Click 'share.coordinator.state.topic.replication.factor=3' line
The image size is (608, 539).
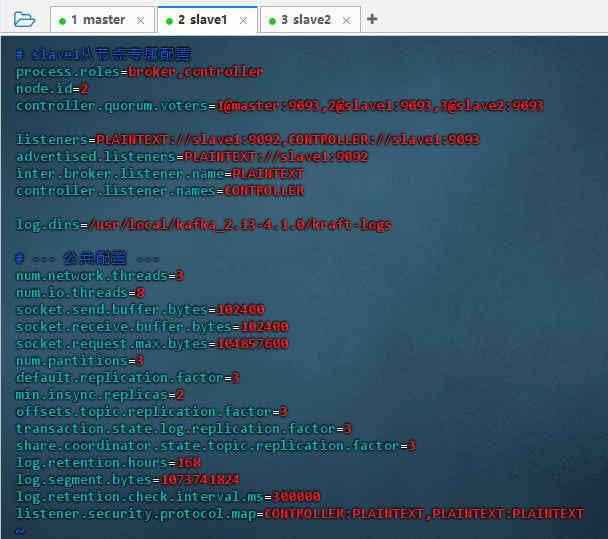(x=216, y=446)
